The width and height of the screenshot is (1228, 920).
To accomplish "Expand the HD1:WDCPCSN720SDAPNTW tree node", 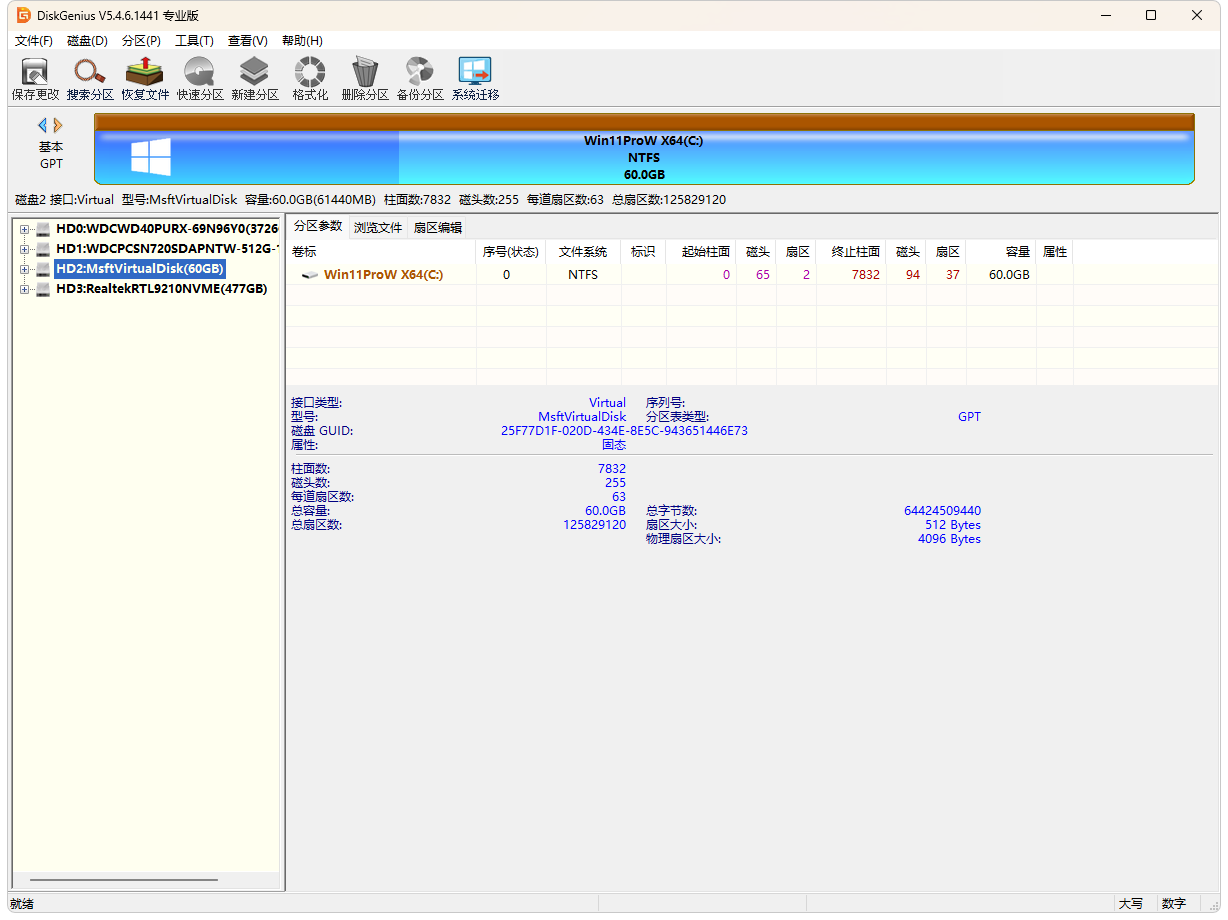I will (x=24, y=249).
